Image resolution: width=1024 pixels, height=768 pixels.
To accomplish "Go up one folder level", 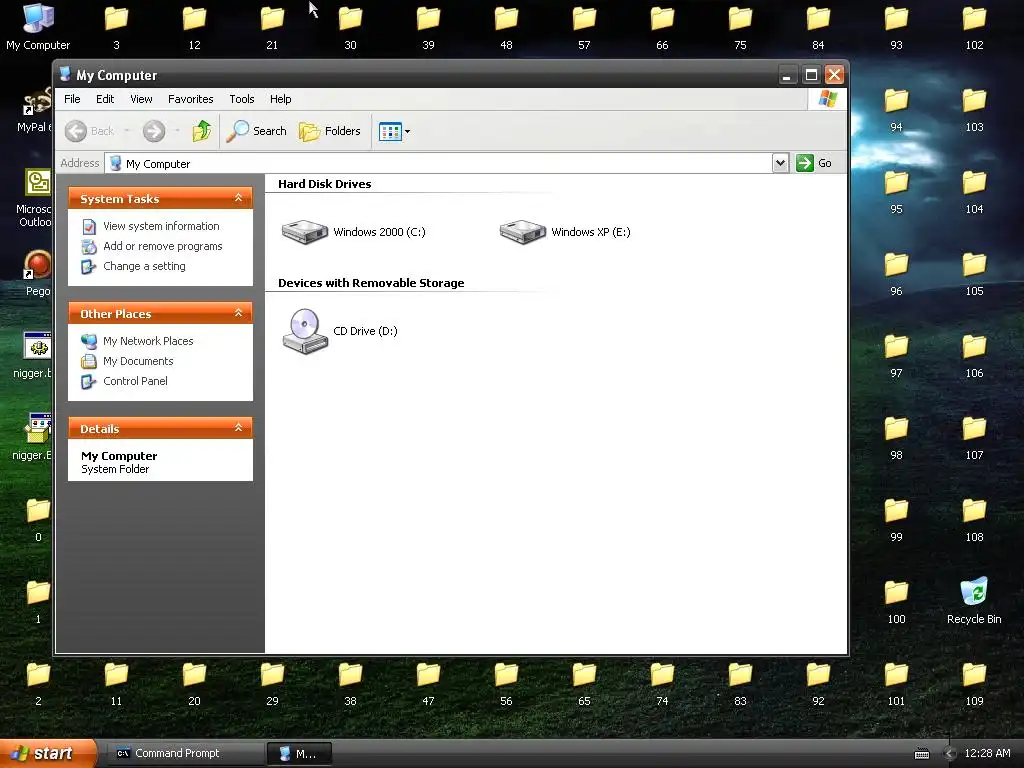I will pos(202,131).
